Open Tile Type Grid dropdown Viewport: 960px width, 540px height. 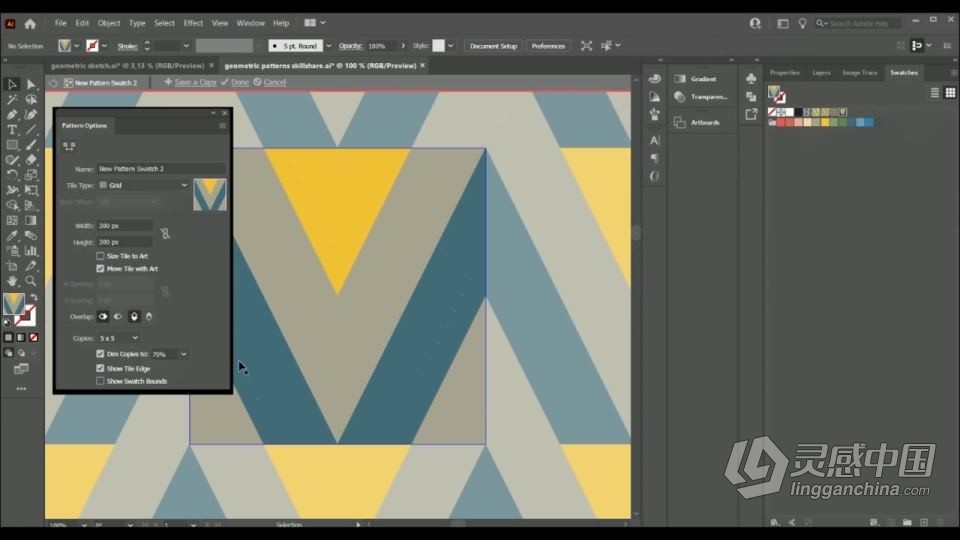[x=143, y=185]
